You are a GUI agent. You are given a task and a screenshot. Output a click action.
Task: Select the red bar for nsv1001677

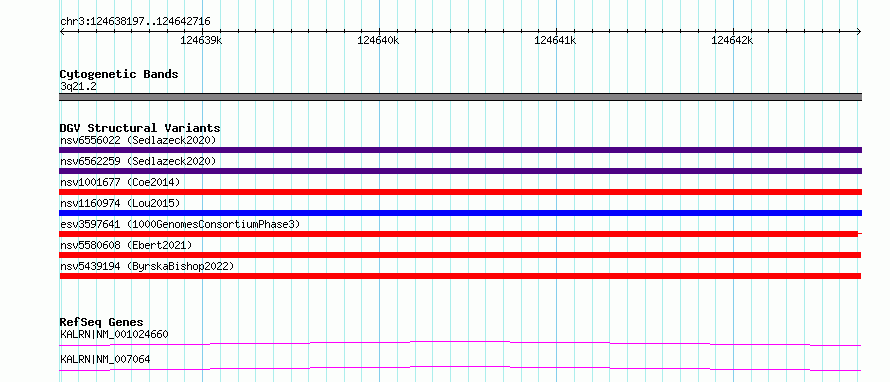tap(460, 192)
